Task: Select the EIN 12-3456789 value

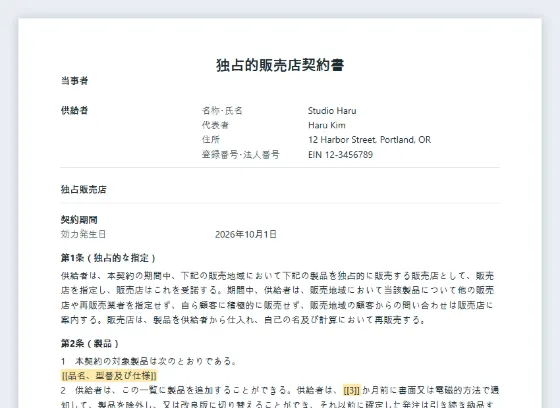Action: point(341,155)
